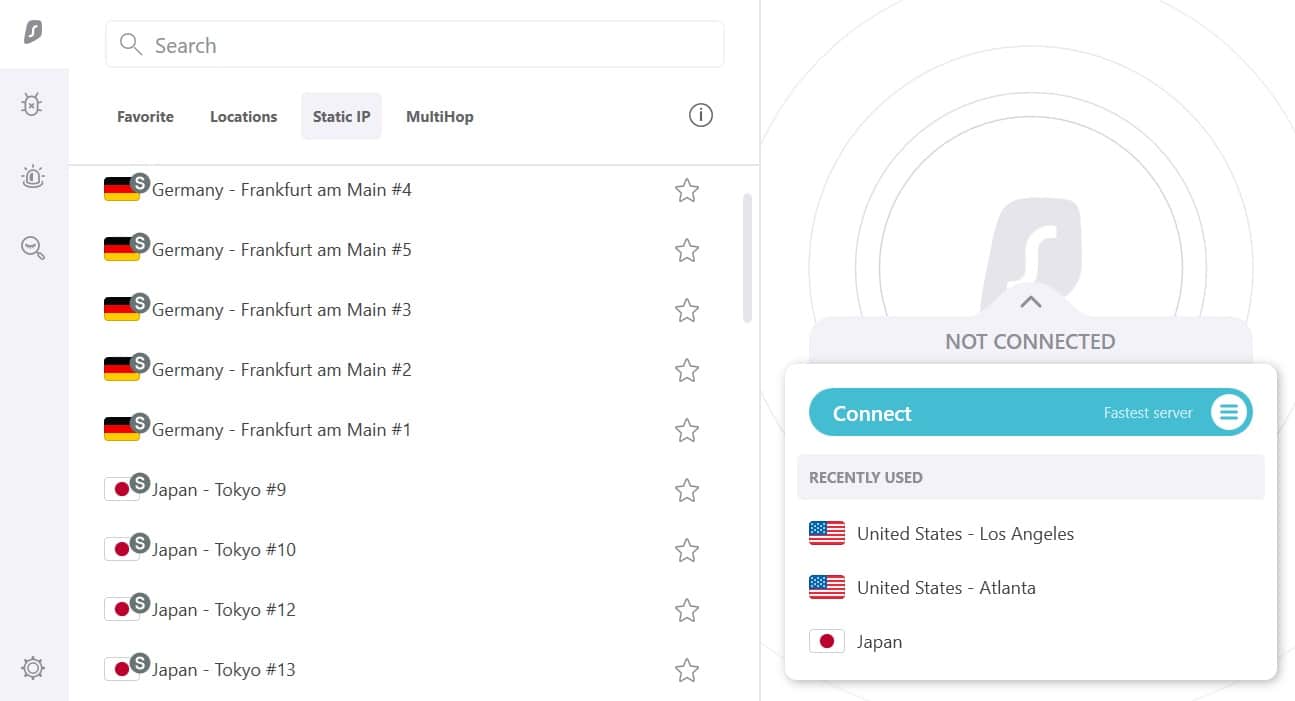Favorite Germany - Frankfurt am Main #1 star
Viewport: 1295px width, 701px height.
coord(687,430)
